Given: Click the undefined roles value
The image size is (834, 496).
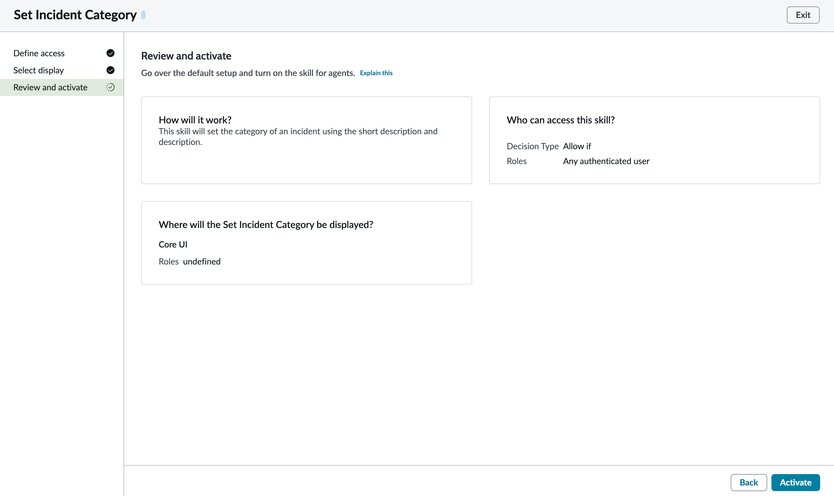Looking at the screenshot, I should [202, 262].
